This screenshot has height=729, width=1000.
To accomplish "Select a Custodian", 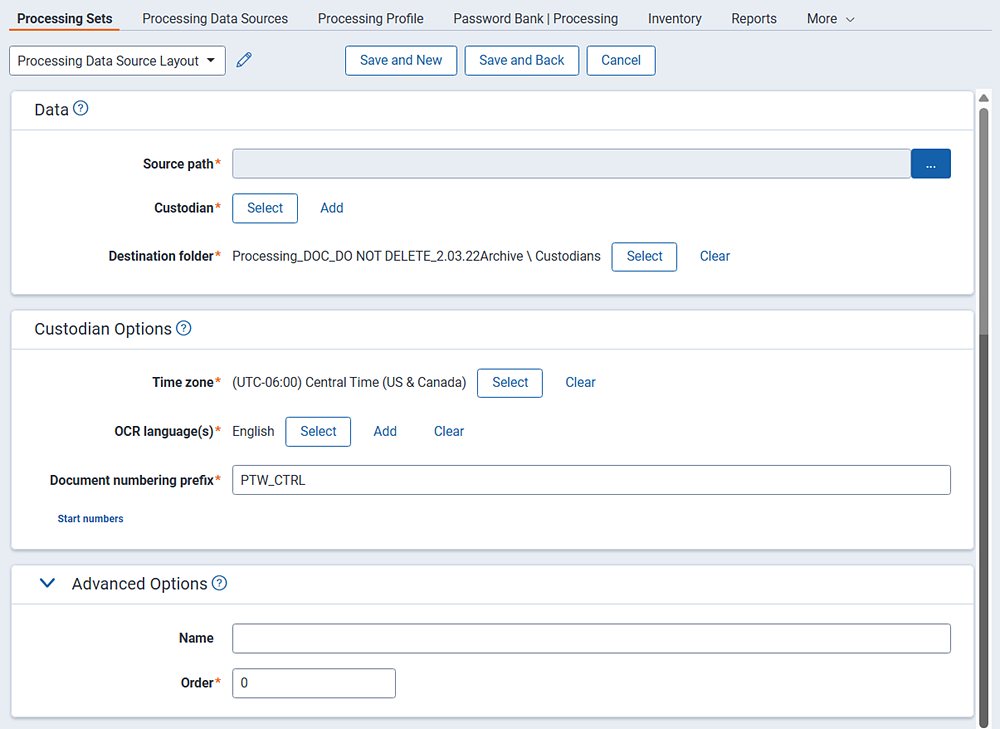I will pos(264,208).
